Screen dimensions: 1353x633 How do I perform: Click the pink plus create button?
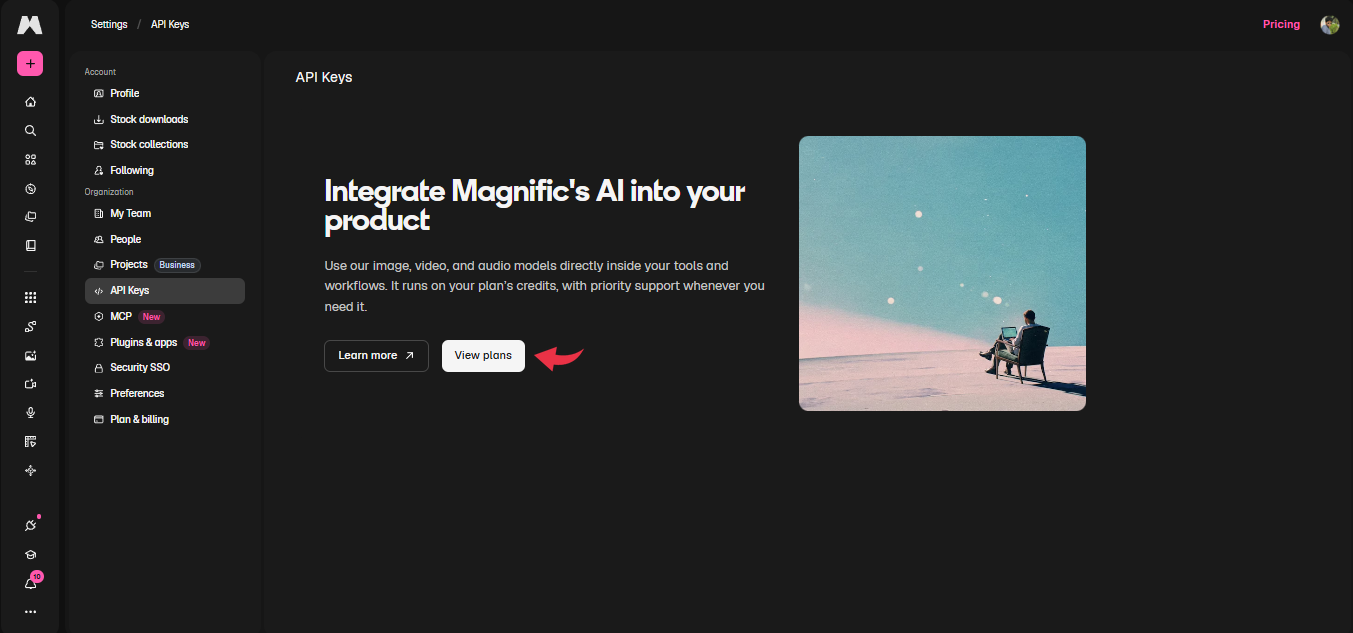pyautogui.click(x=30, y=64)
